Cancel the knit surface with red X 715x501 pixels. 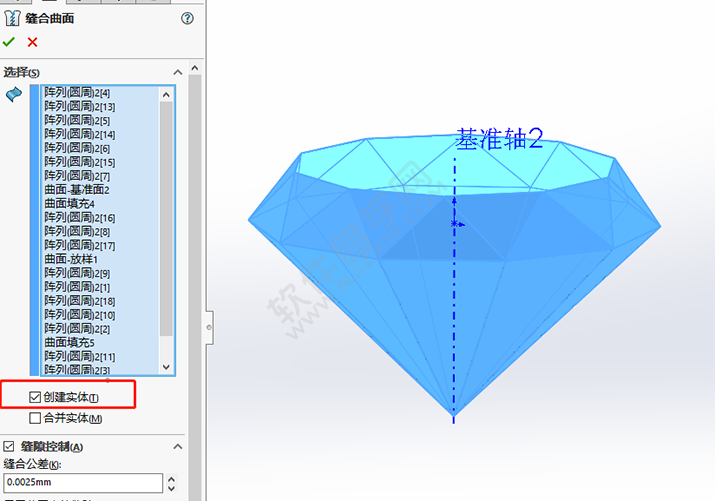pos(32,42)
